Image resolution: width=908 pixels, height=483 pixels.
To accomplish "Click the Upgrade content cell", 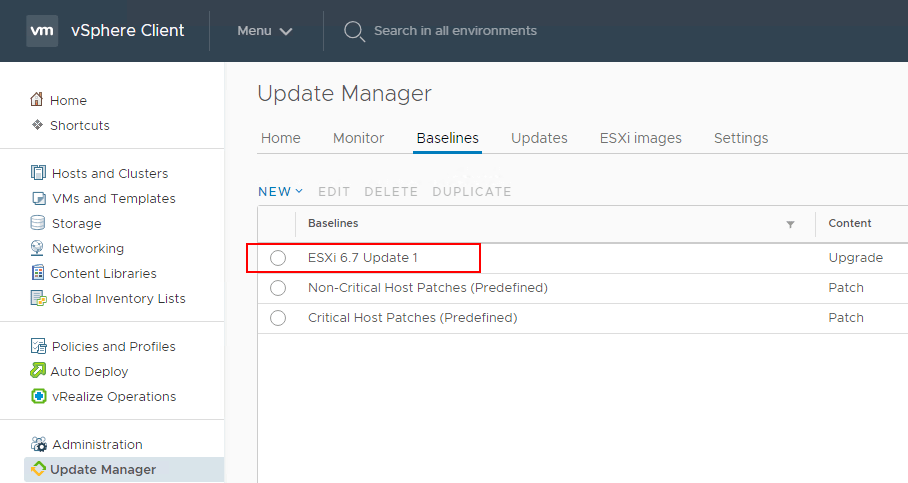I will 855,258.
